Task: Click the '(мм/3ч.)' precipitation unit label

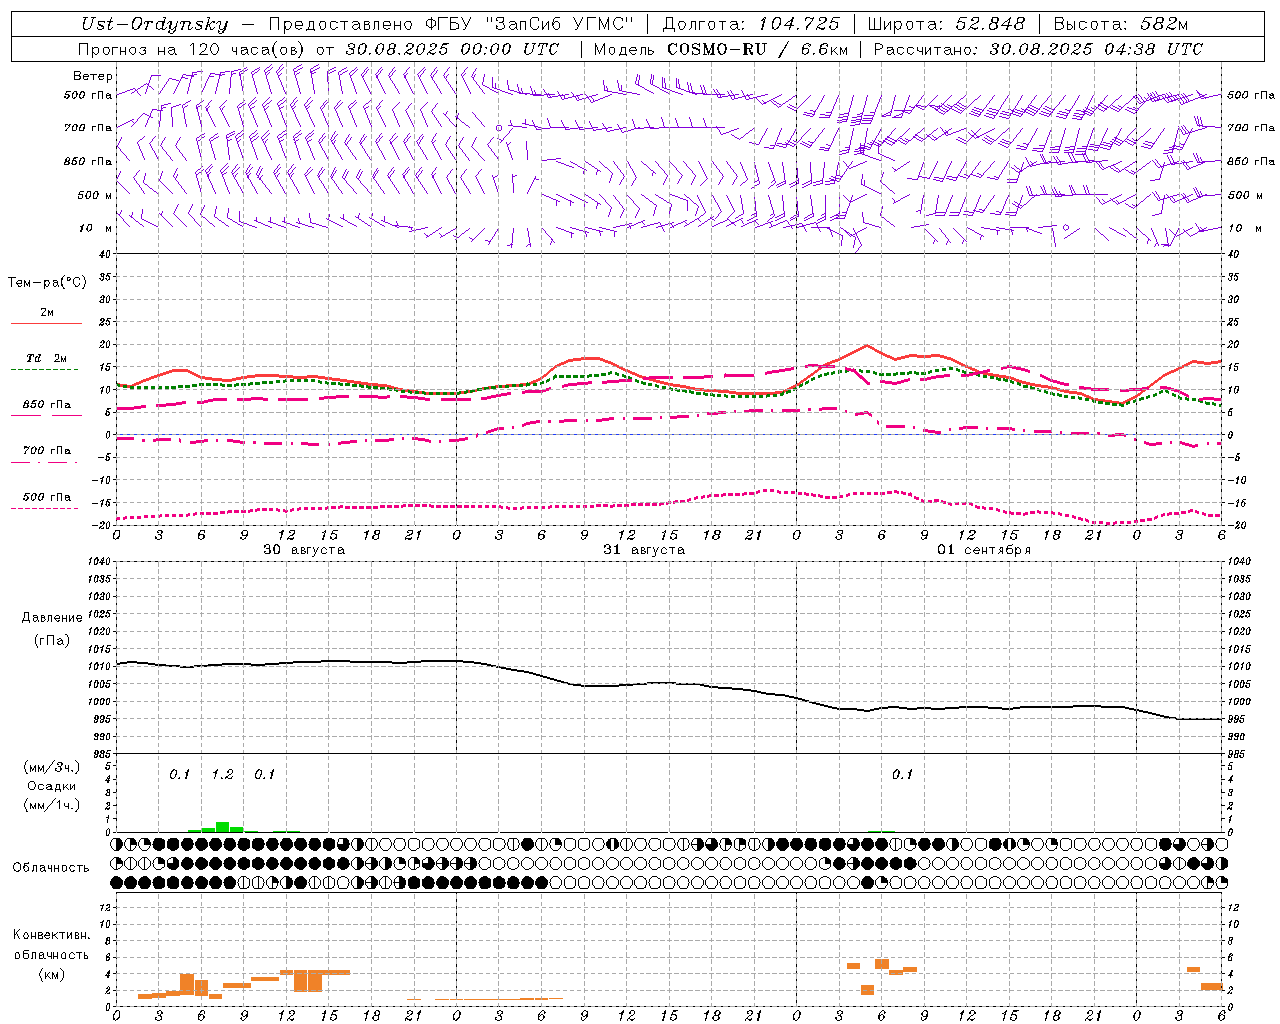Action: pos(52,768)
